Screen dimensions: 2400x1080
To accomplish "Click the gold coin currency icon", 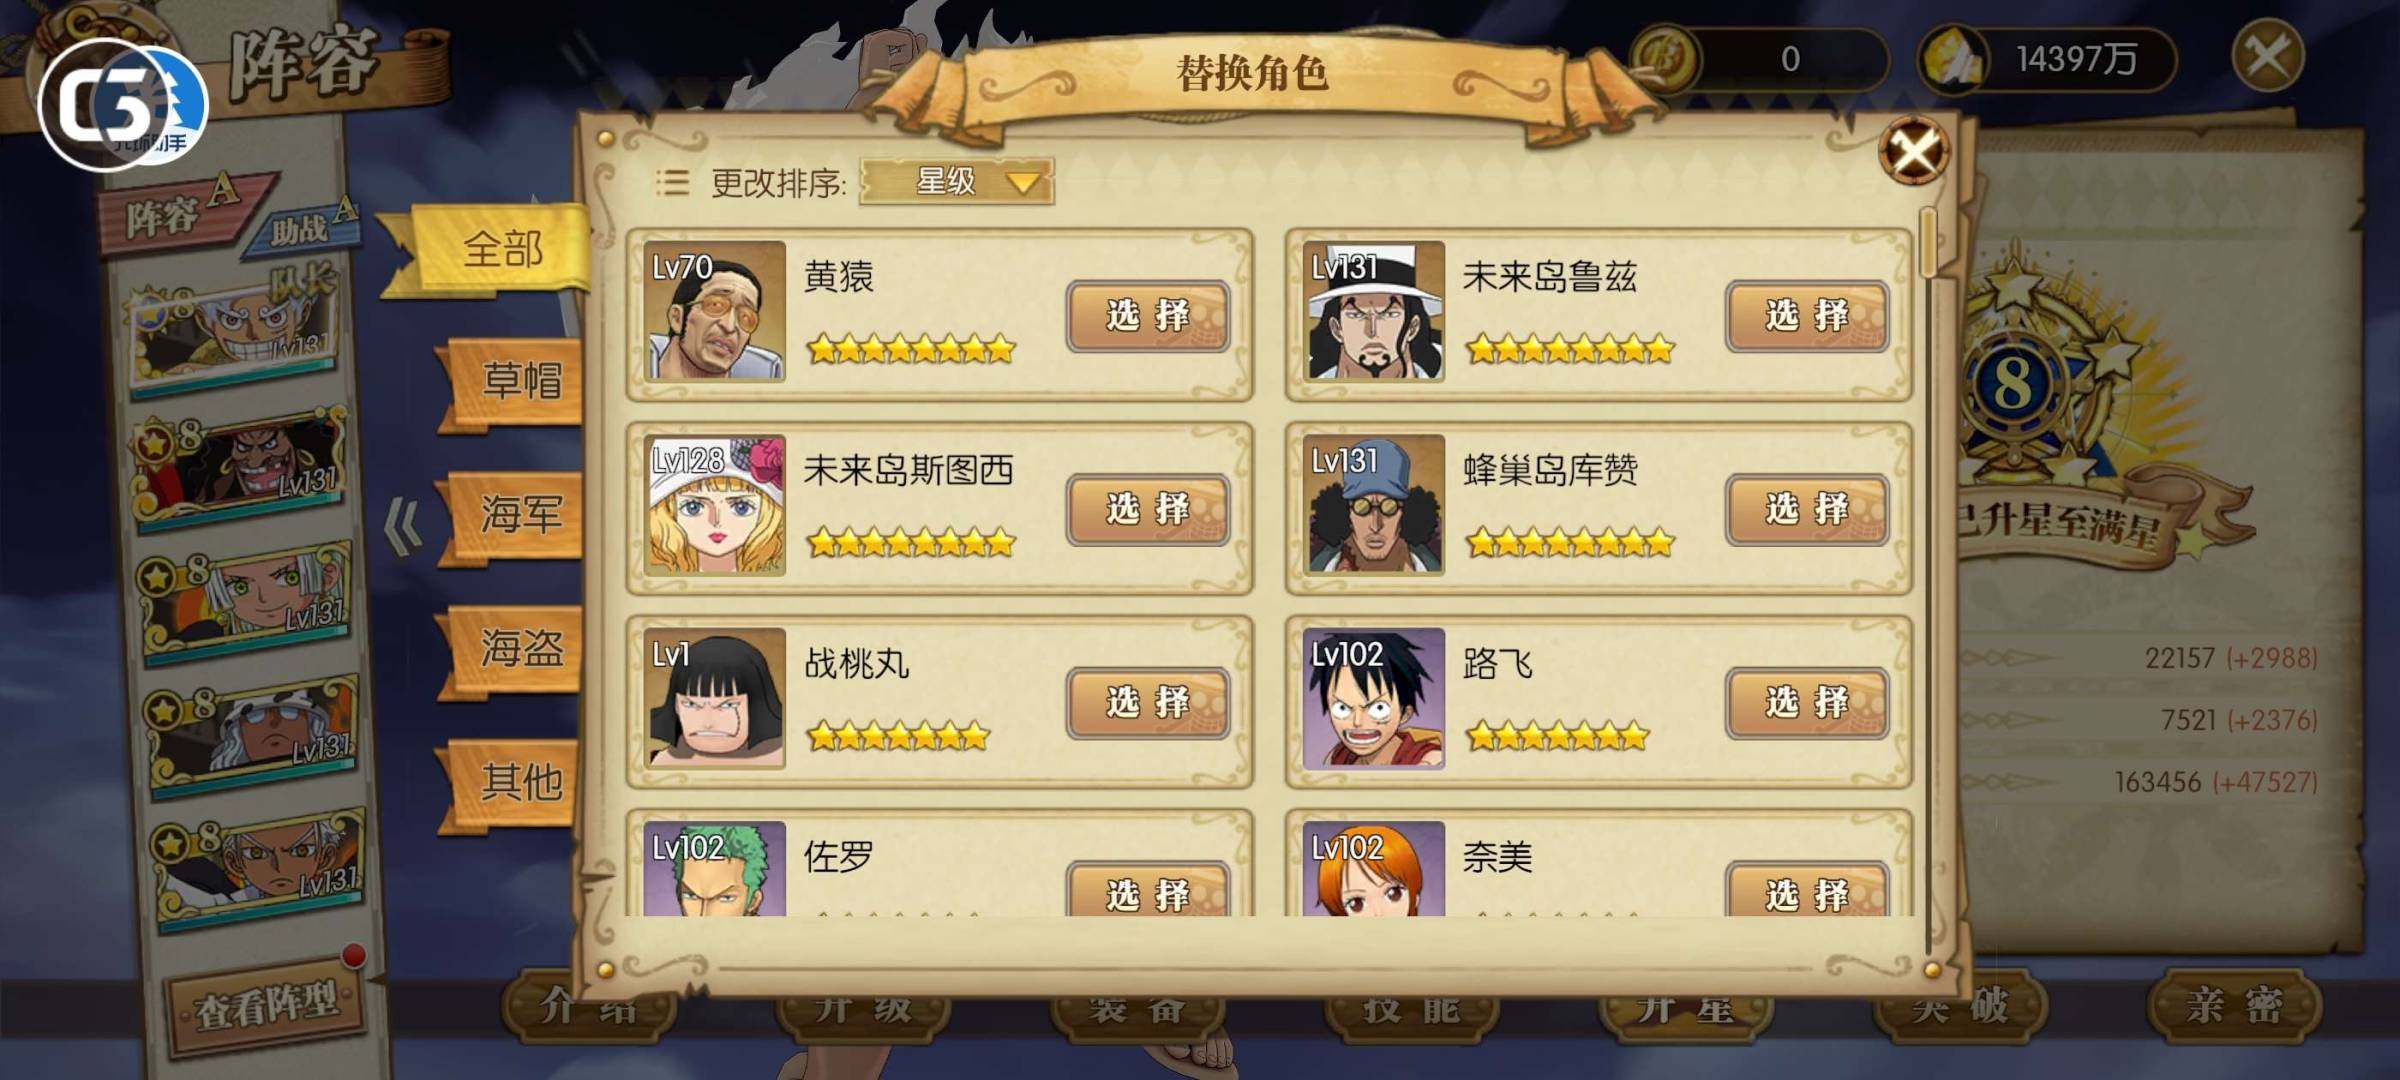I will pos(1665,59).
